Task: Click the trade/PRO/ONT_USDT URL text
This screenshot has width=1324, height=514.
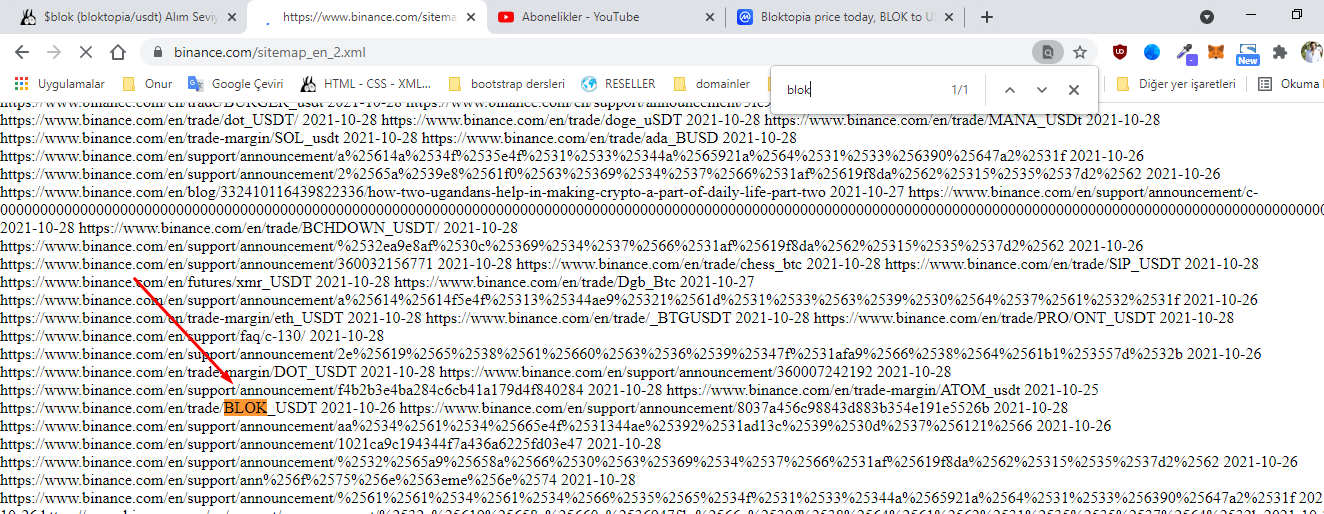Action: click(985, 318)
